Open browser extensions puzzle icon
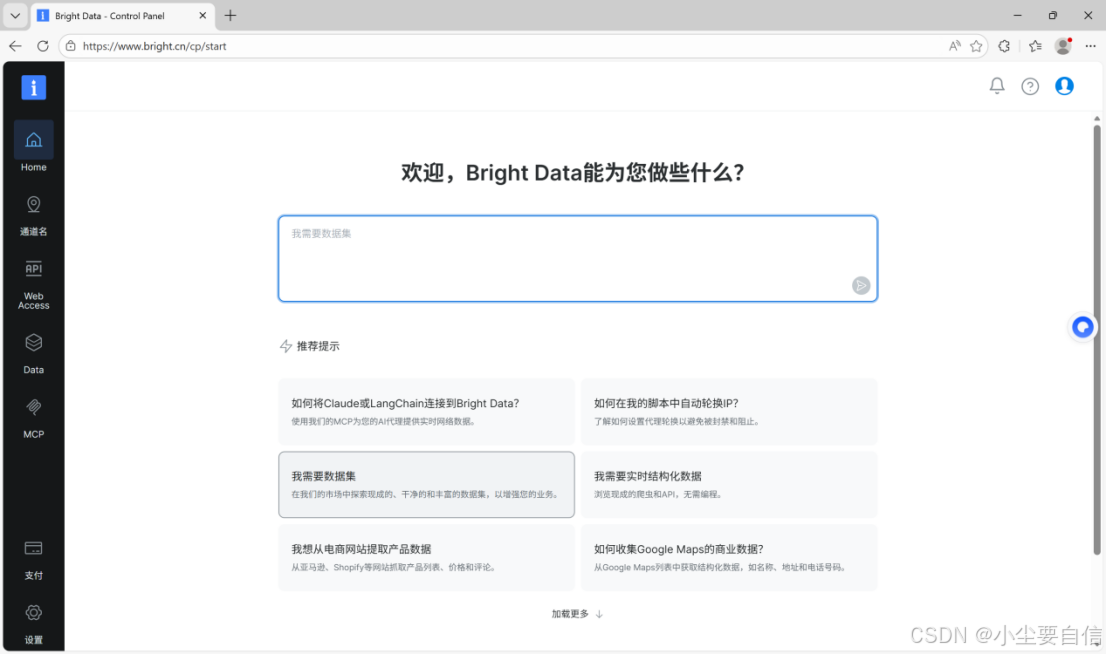The width and height of the screenshot is (1106, 655). click(1004, 46)
